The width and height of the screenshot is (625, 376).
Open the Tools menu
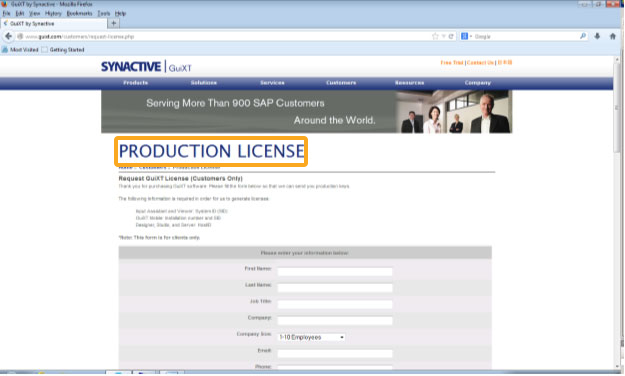coord(104,14)
